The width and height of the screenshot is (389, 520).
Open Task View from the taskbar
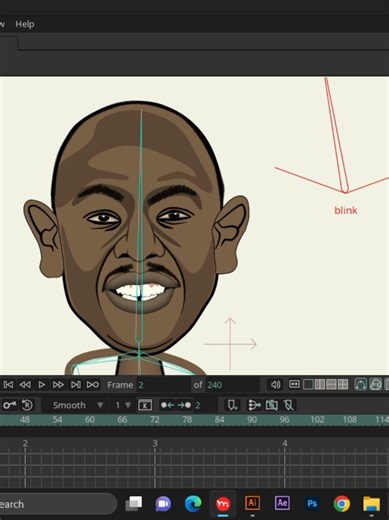point(134,504)
